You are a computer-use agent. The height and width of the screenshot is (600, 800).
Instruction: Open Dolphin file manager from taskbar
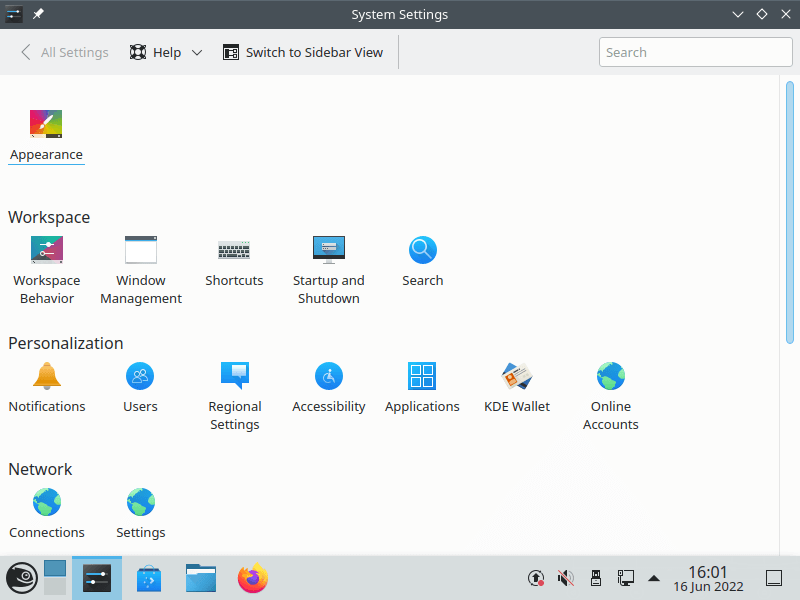[x=201, y=578]
